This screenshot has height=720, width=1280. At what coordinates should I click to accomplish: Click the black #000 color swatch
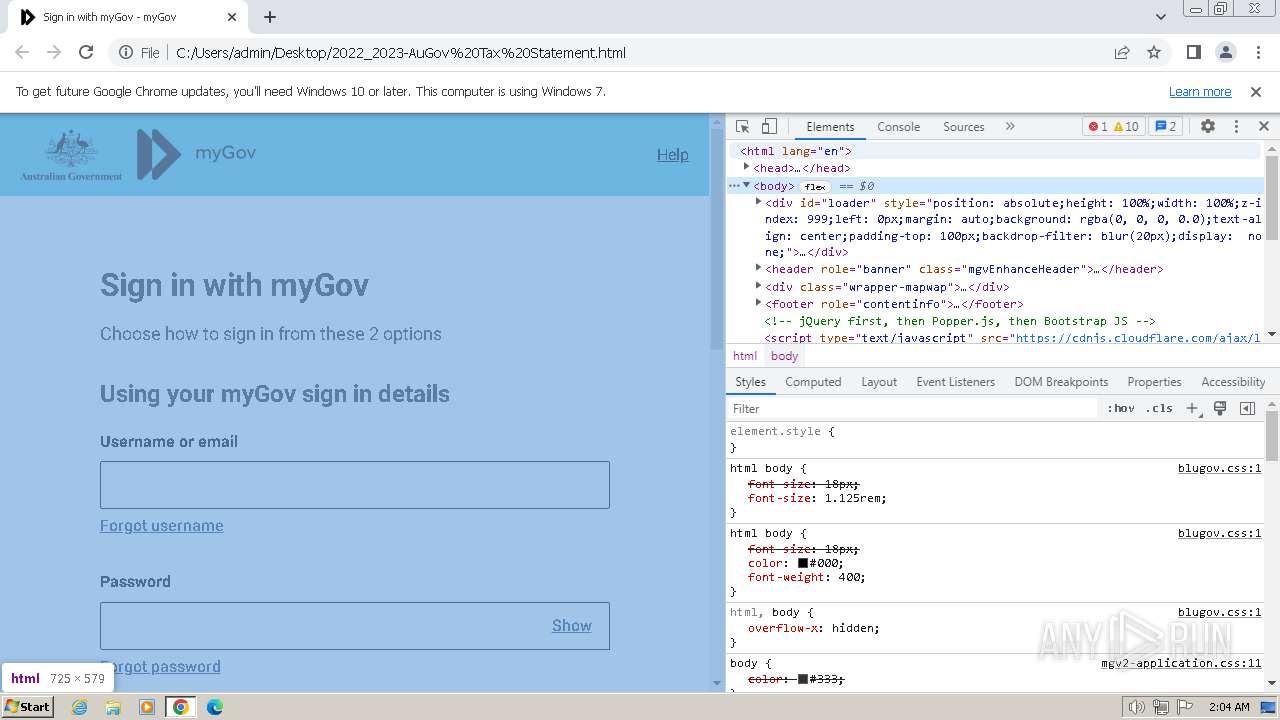(803, 563)
